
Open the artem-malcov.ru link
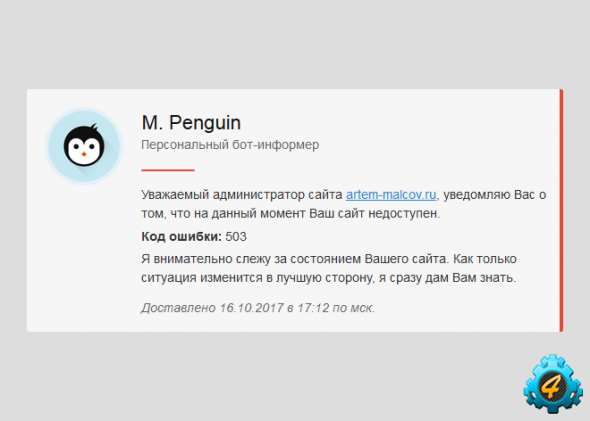(x=391, y=195)
